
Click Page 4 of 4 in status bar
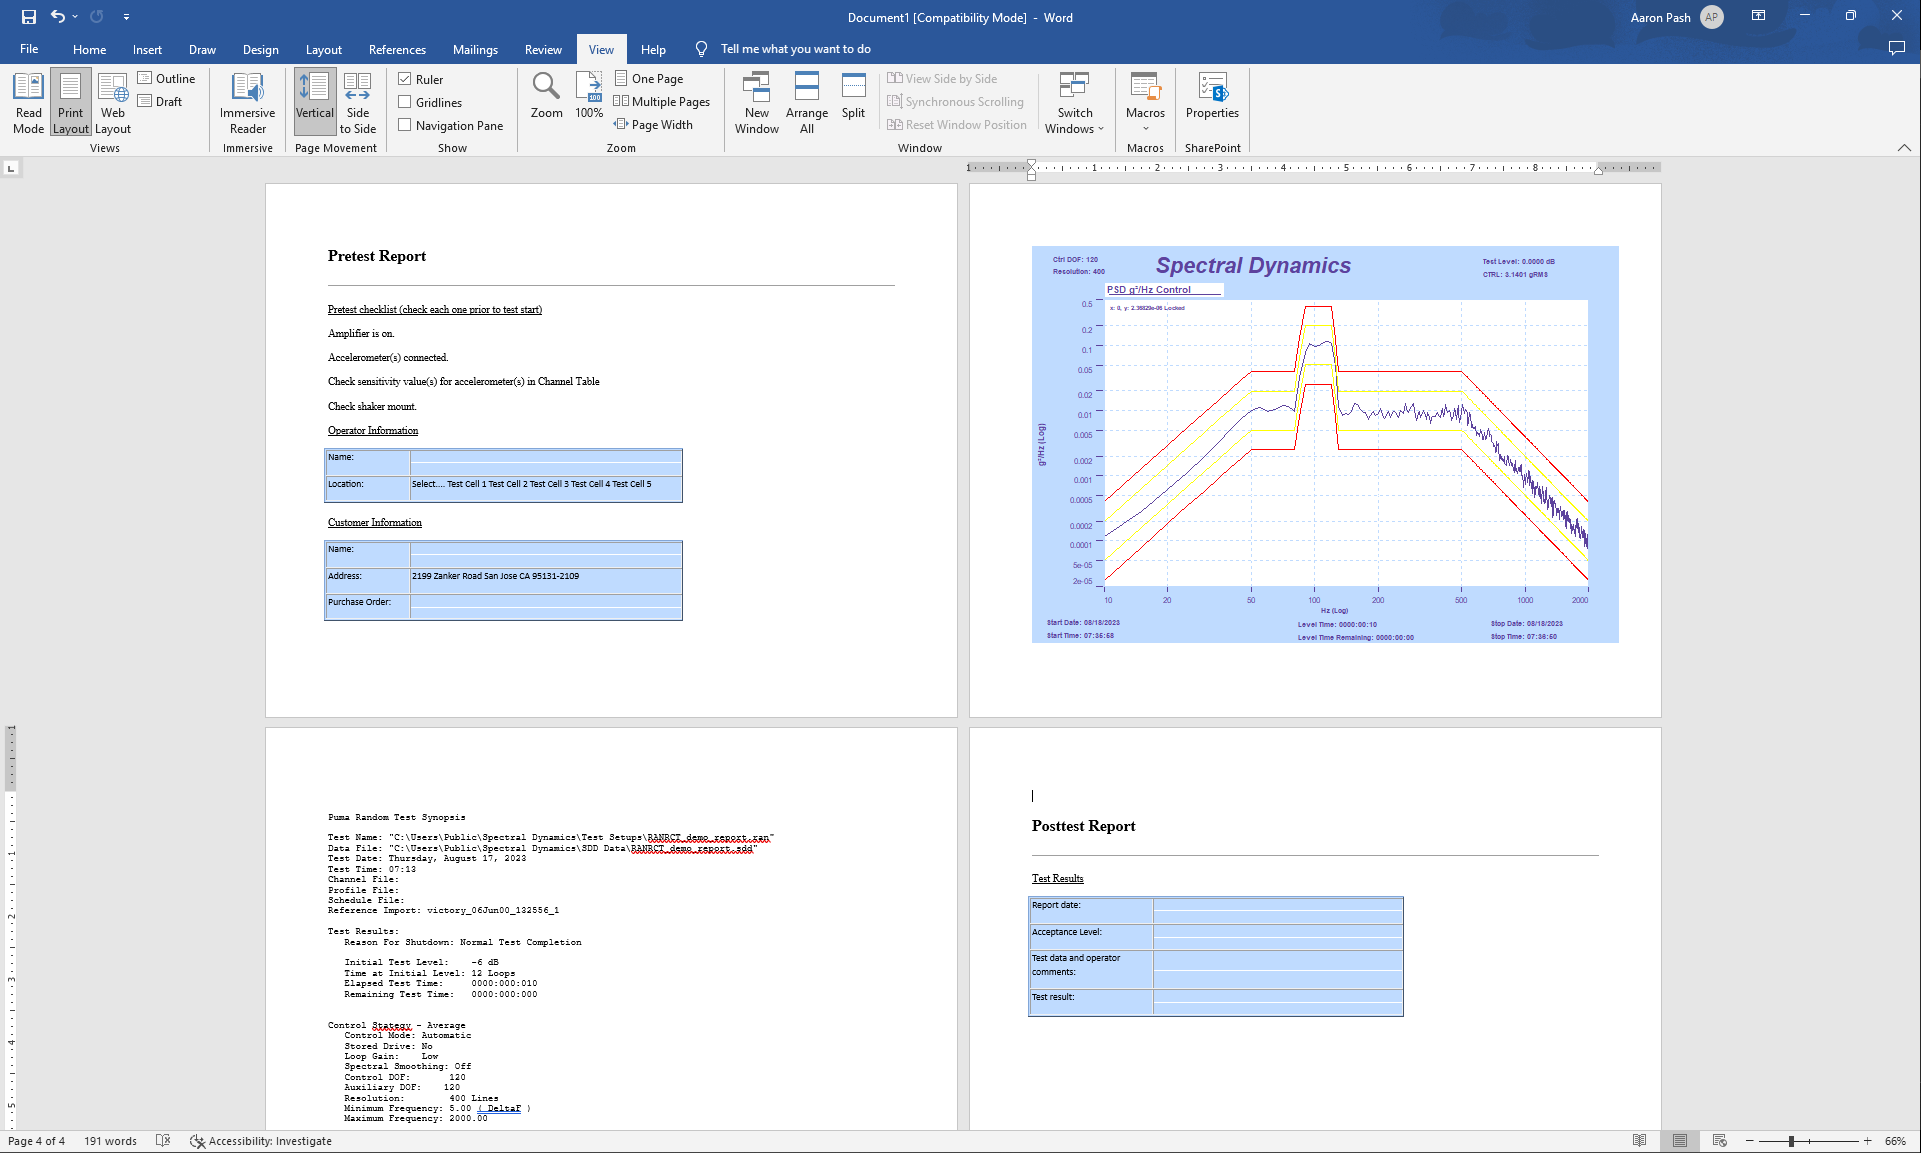36,1141
